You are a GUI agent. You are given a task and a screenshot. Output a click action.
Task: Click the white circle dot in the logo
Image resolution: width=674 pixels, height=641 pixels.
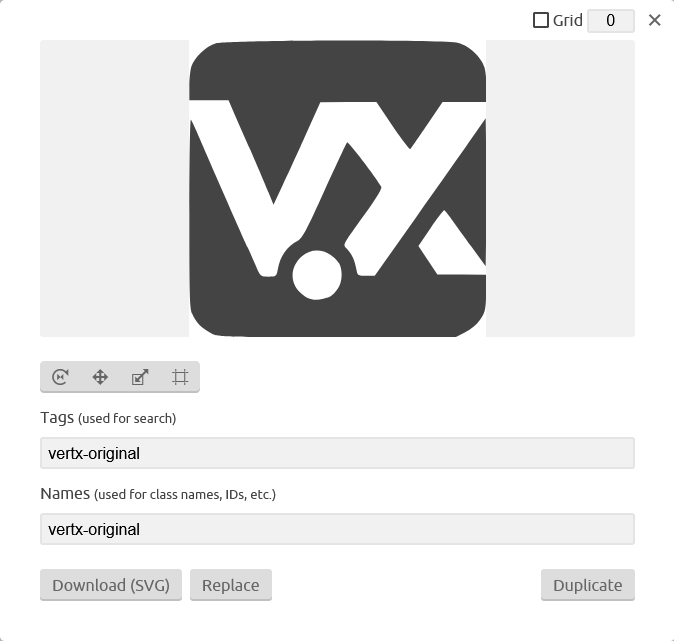point(317,275)
